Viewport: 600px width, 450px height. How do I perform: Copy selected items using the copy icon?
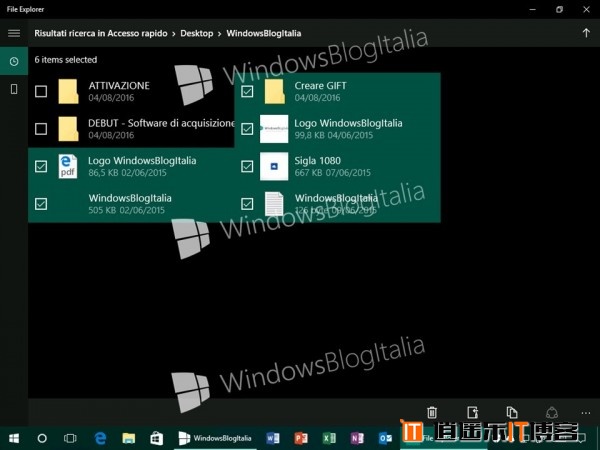pos(512,412)
